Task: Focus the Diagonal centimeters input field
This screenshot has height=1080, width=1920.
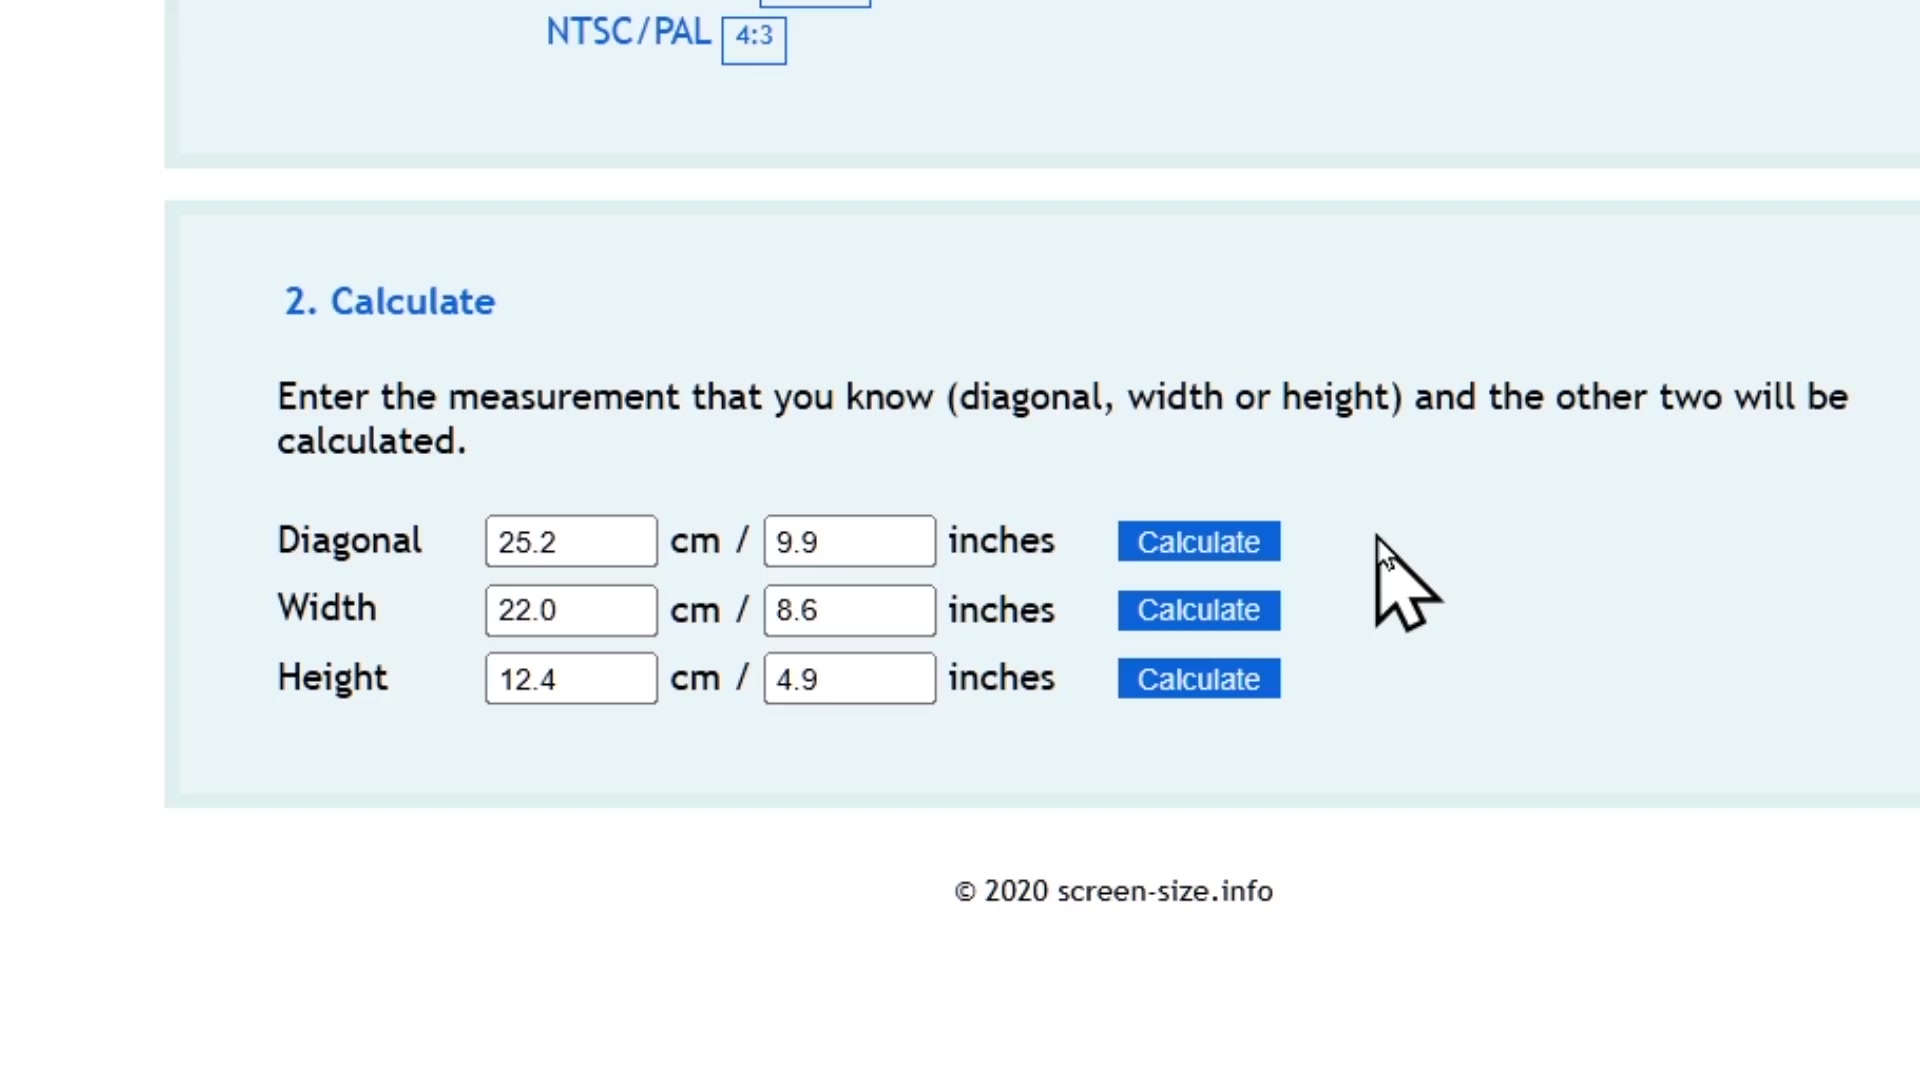Action: [571, 542]
